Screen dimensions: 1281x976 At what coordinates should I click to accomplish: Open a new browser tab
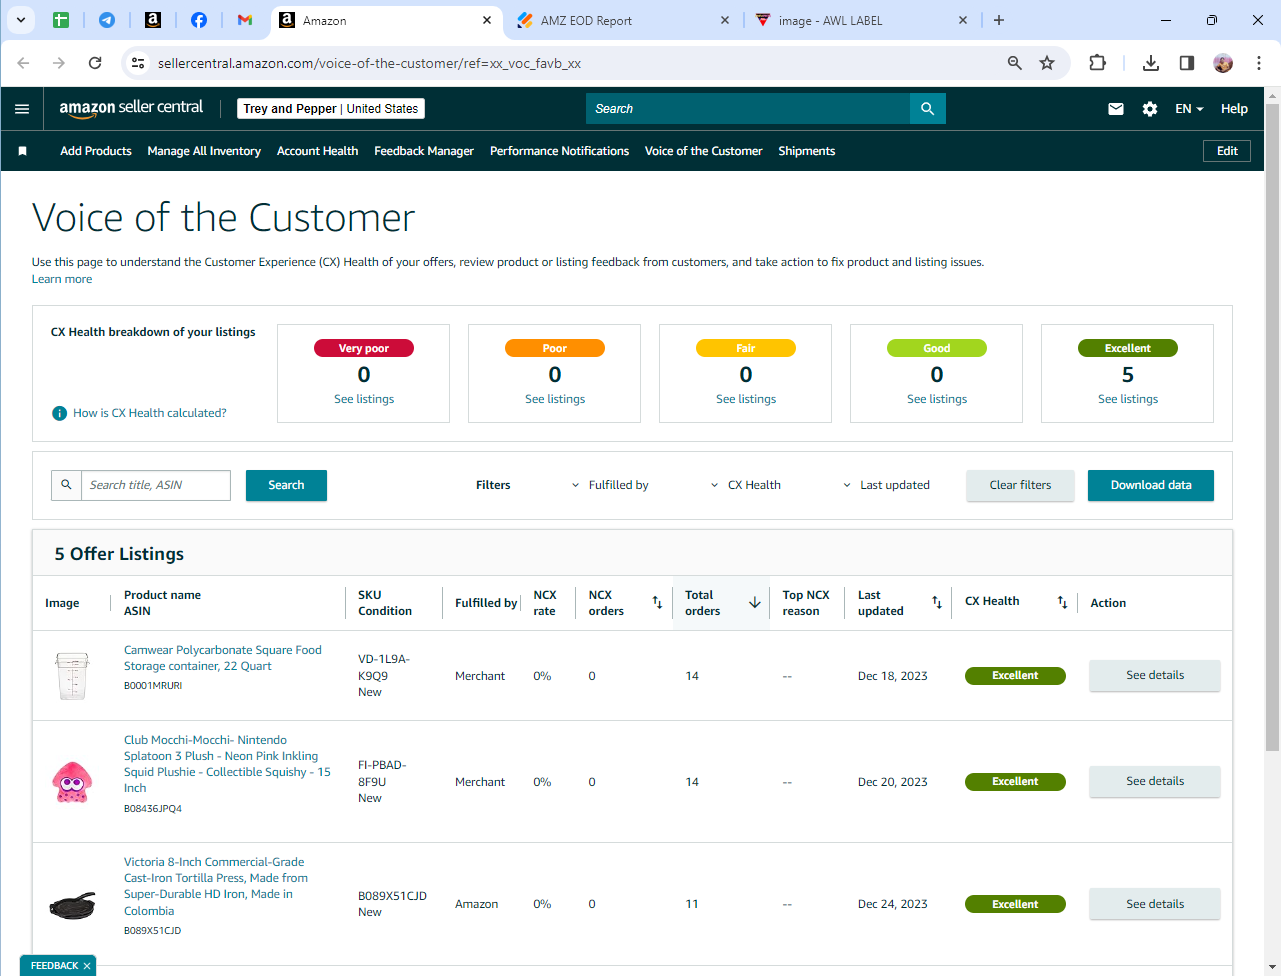[999, 20]
